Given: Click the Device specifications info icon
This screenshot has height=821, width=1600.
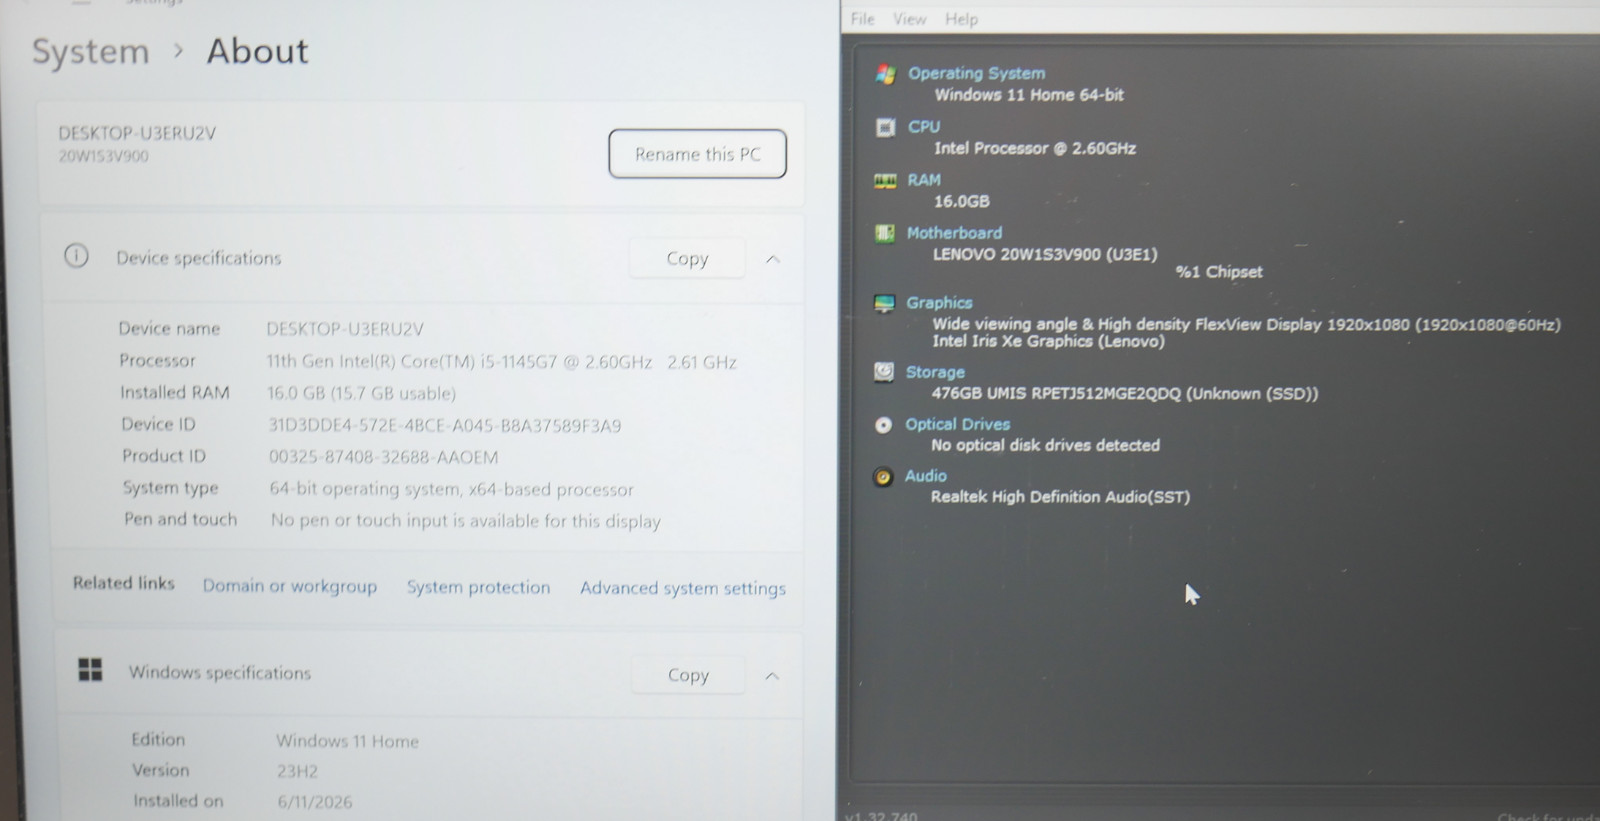Looking at the screenshot, I should [76, 256].
